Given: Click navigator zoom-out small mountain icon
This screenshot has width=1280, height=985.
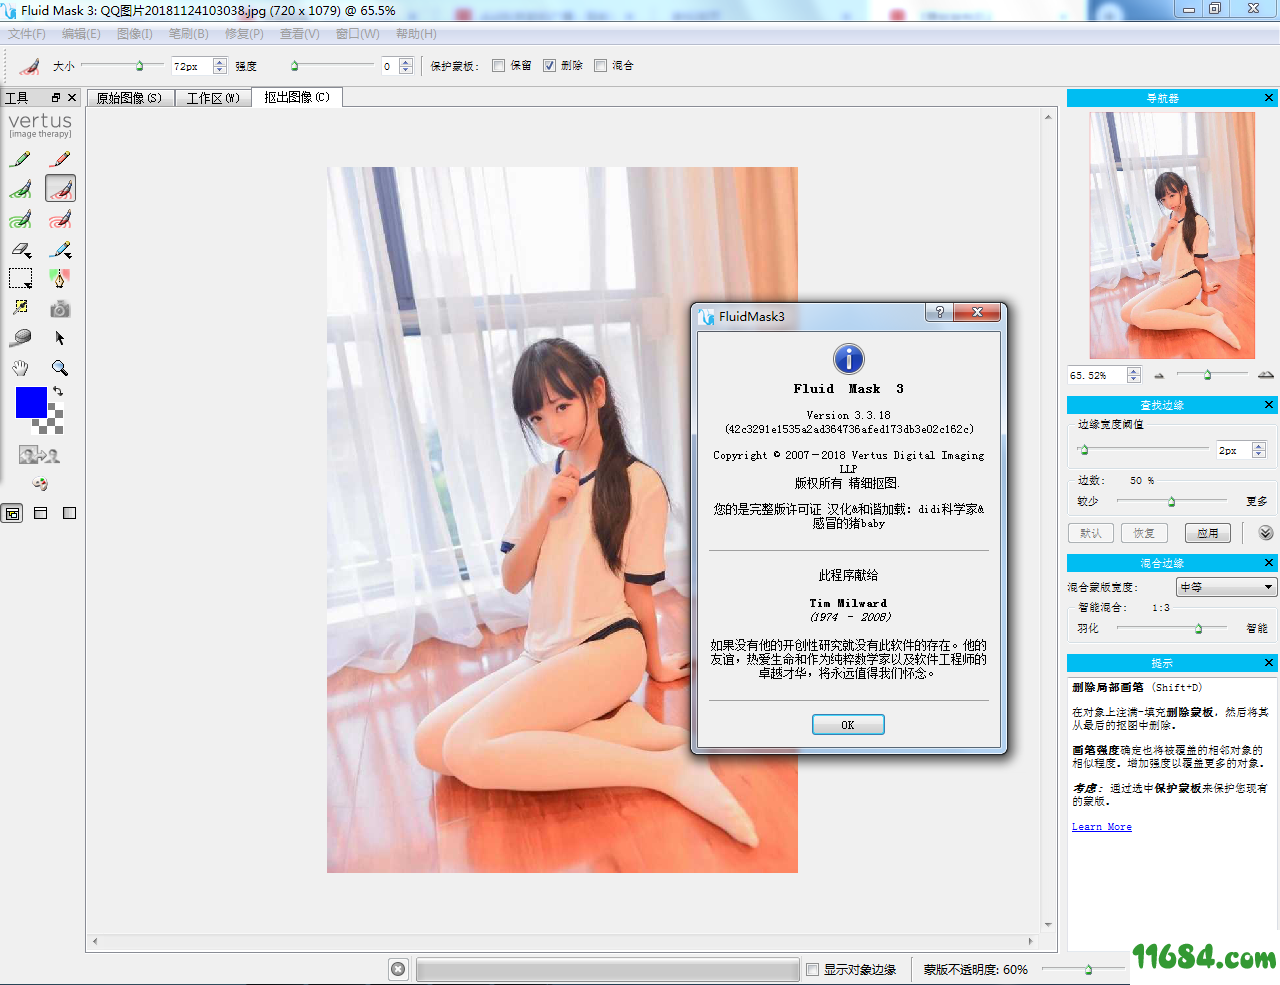Looking at the screenshot, I should pyautogui.click(x=1159, y=376).
